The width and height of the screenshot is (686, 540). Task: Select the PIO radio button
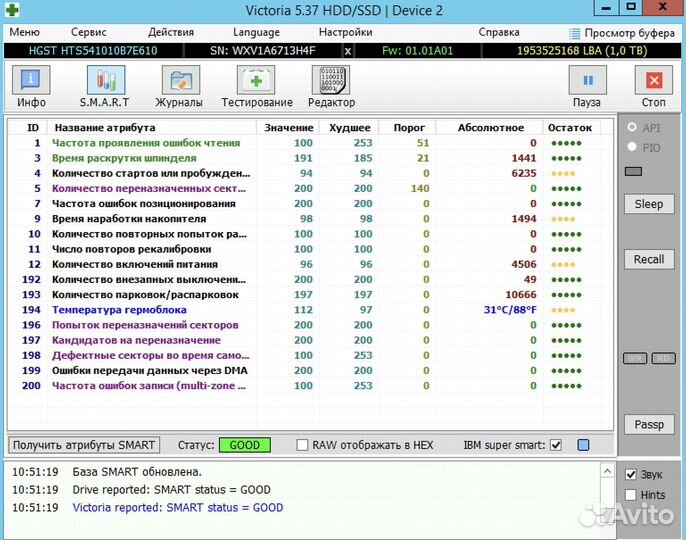click(631, 147)
